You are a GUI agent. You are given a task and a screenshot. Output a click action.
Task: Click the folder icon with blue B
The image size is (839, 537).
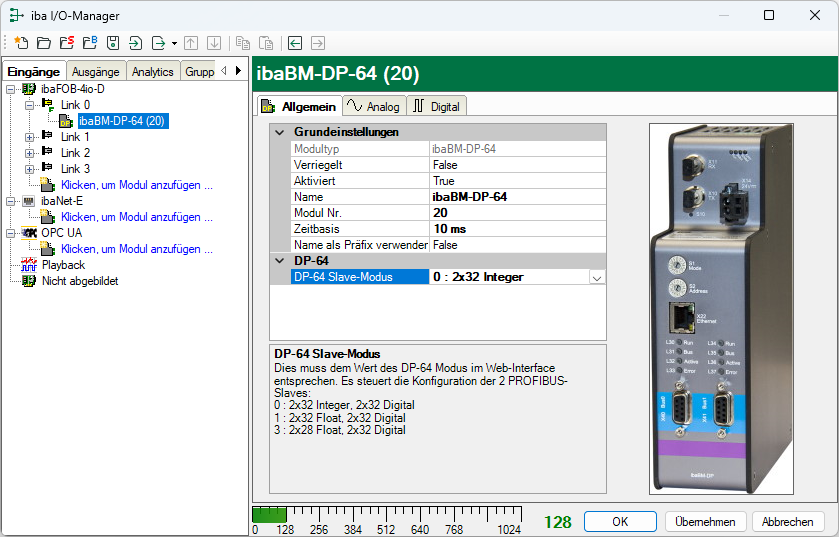coord(89,43)
